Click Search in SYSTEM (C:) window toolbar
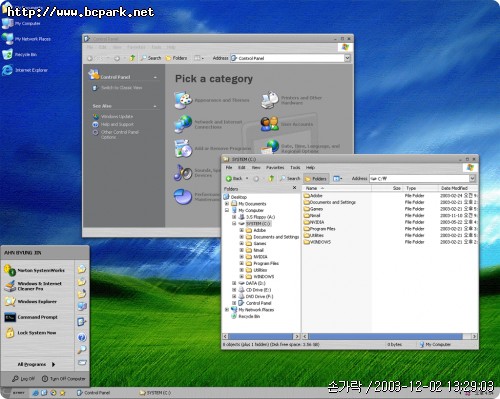The height and width of the screenshot is (399, 500). 290,178
